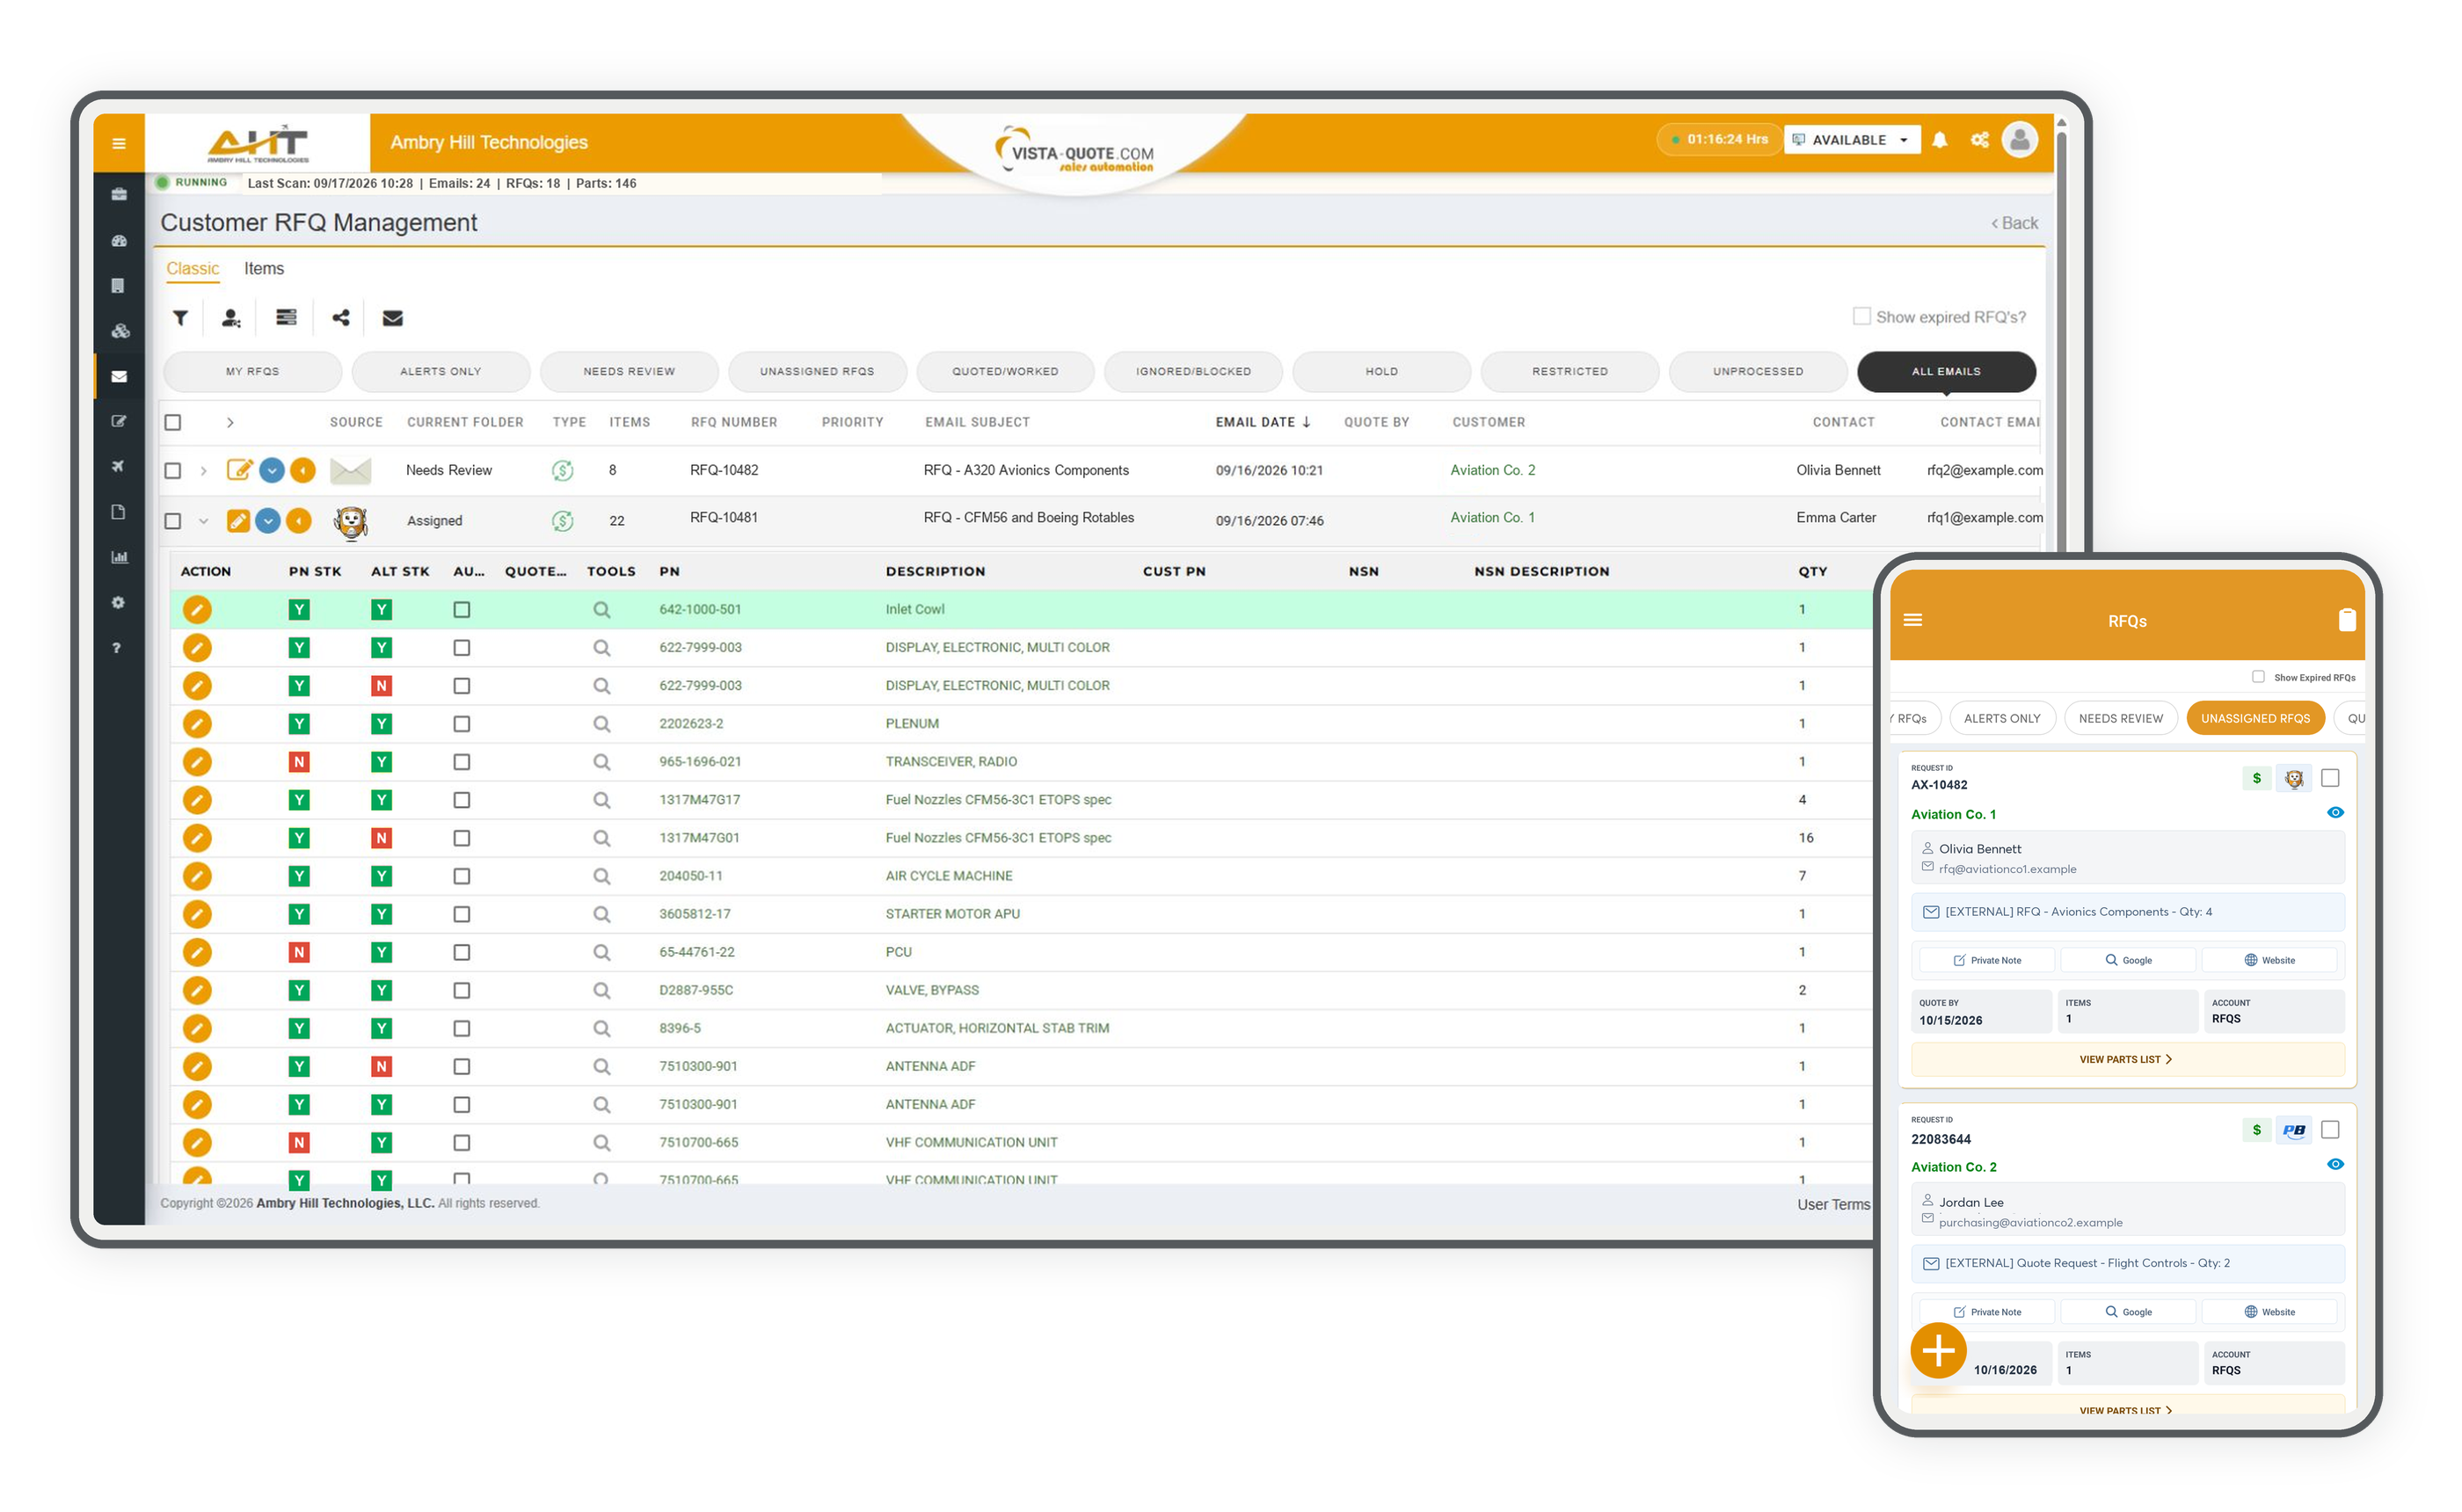Viewport: 2462px width, 1512px height.
Task: Open the Aviation Co. 2 customer link
Action: (1492, 470)
